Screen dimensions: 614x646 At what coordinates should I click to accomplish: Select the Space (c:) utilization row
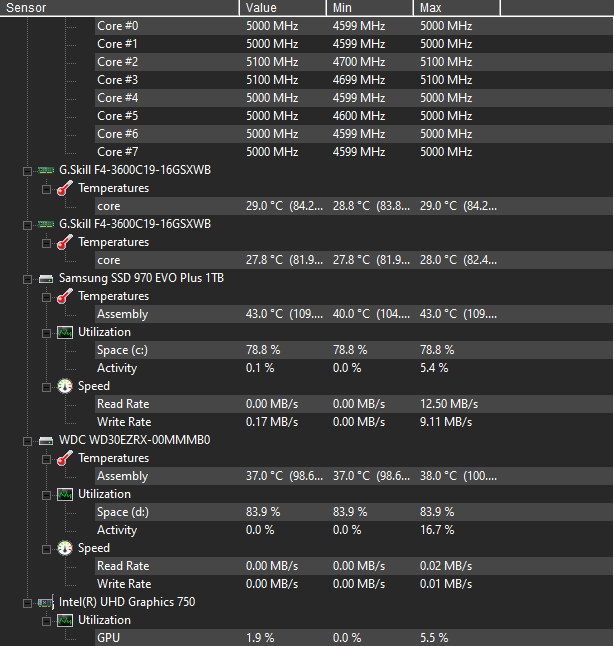(126, 350)
